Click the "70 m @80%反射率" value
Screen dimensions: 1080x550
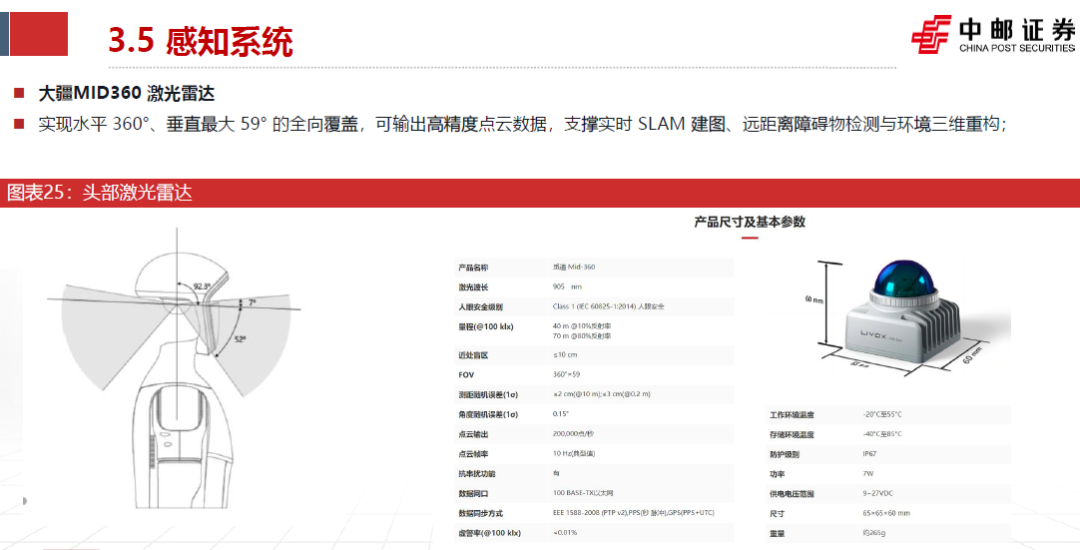click(581, 336)
